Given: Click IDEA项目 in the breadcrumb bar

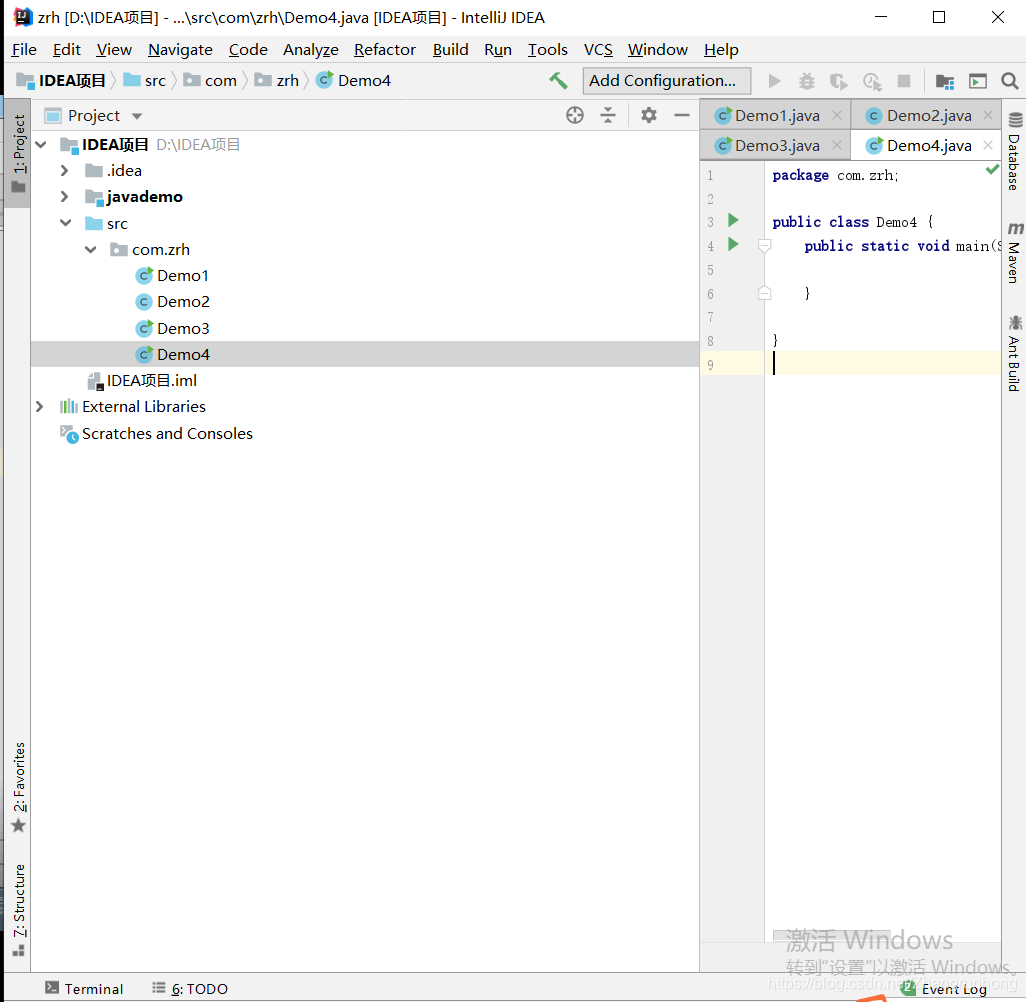Looking at the screenshot, I should point(62,81).
